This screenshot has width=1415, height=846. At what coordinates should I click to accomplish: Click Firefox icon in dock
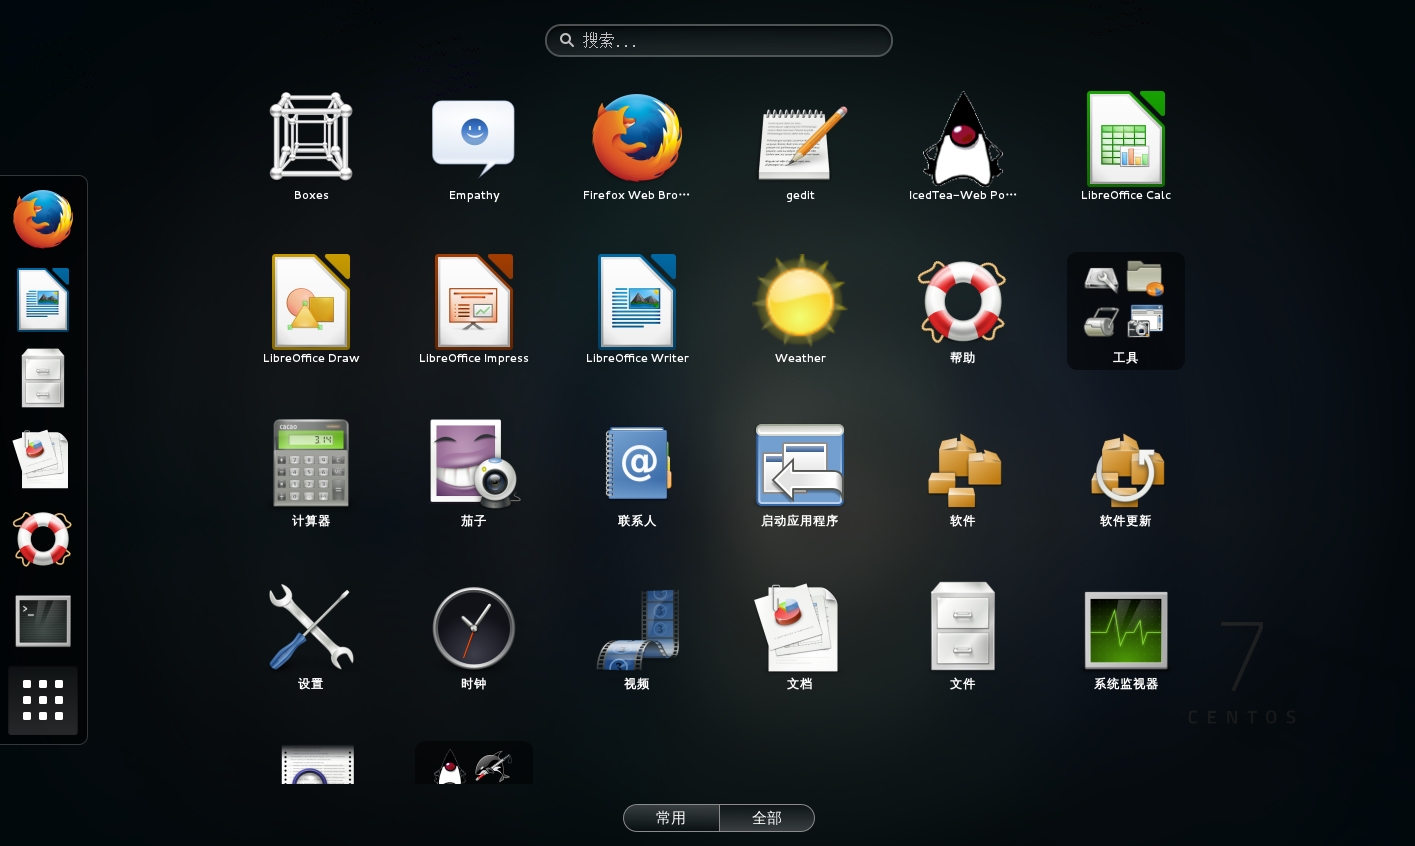[43, 219]
